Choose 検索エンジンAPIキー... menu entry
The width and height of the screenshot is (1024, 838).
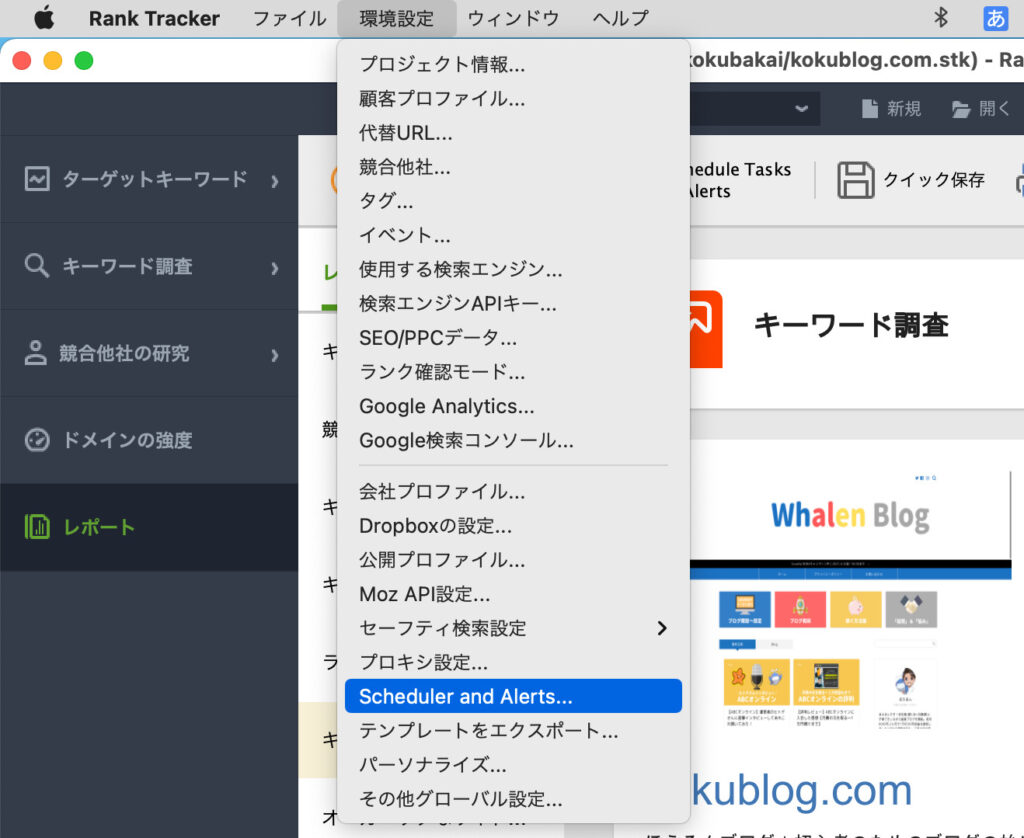(513, 303)
